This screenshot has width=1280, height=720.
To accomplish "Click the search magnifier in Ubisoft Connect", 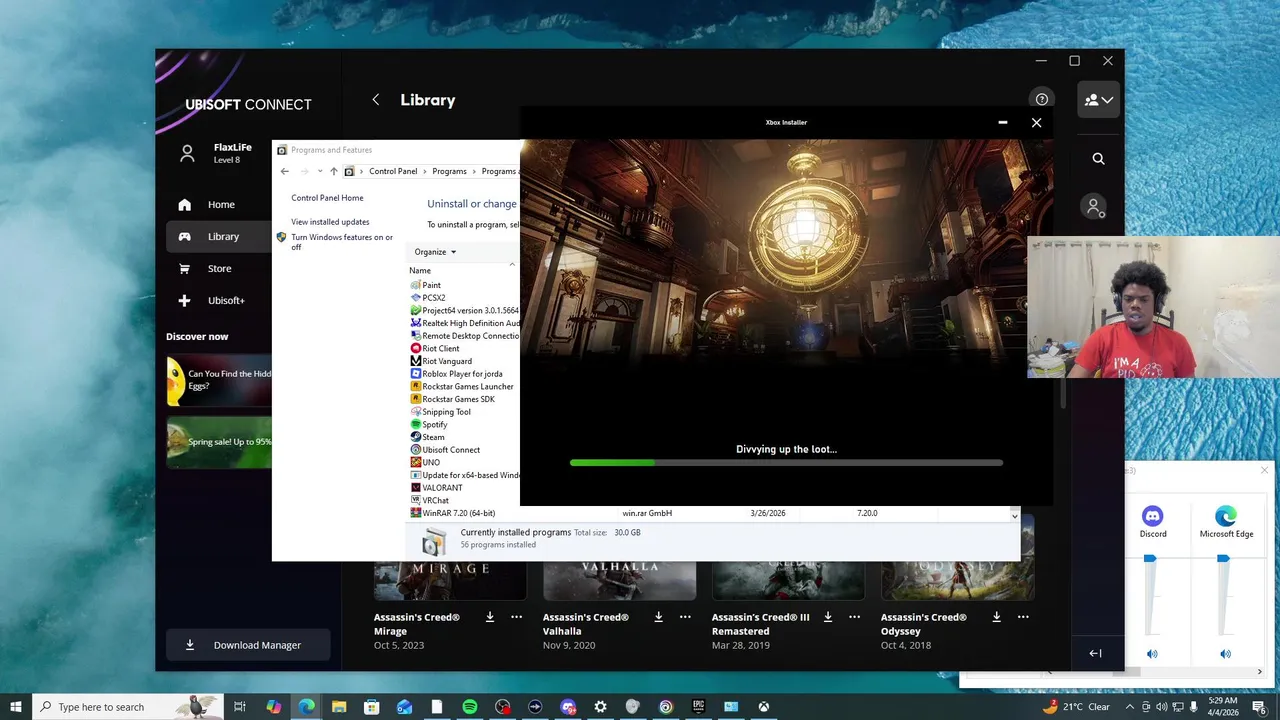I will 1098,158.
